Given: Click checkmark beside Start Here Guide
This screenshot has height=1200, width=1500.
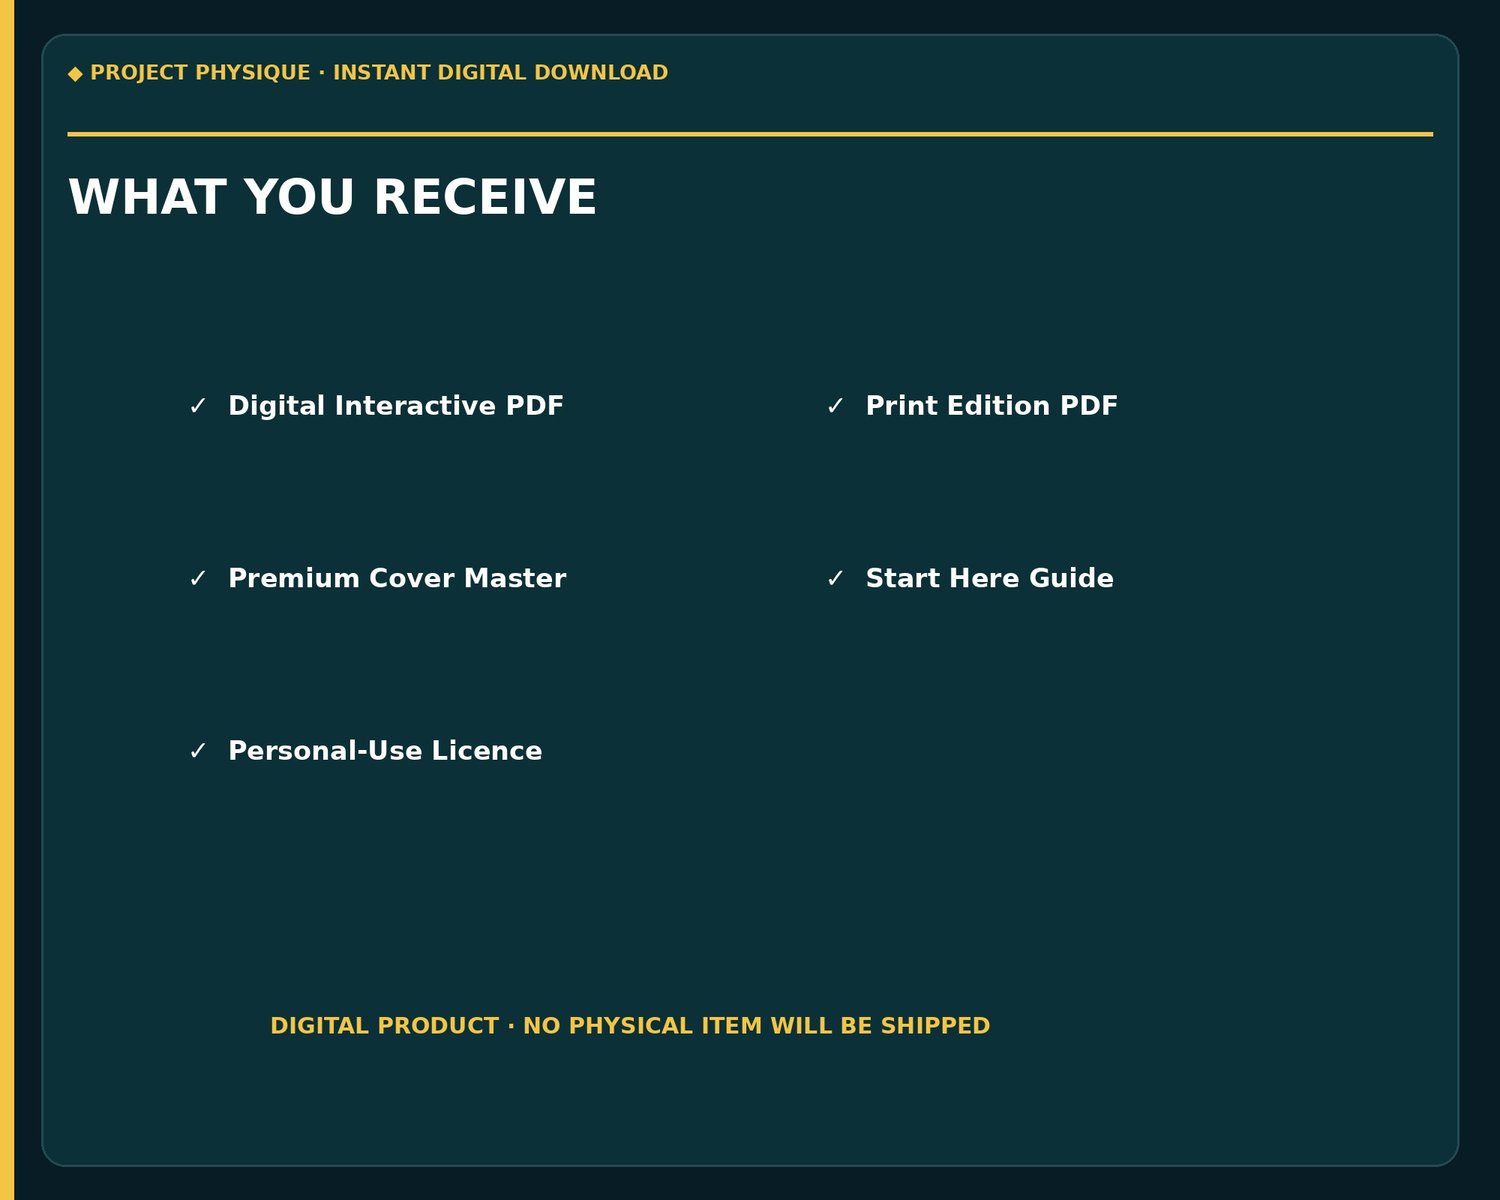Looking at the screenshot, I should (836, 579).
